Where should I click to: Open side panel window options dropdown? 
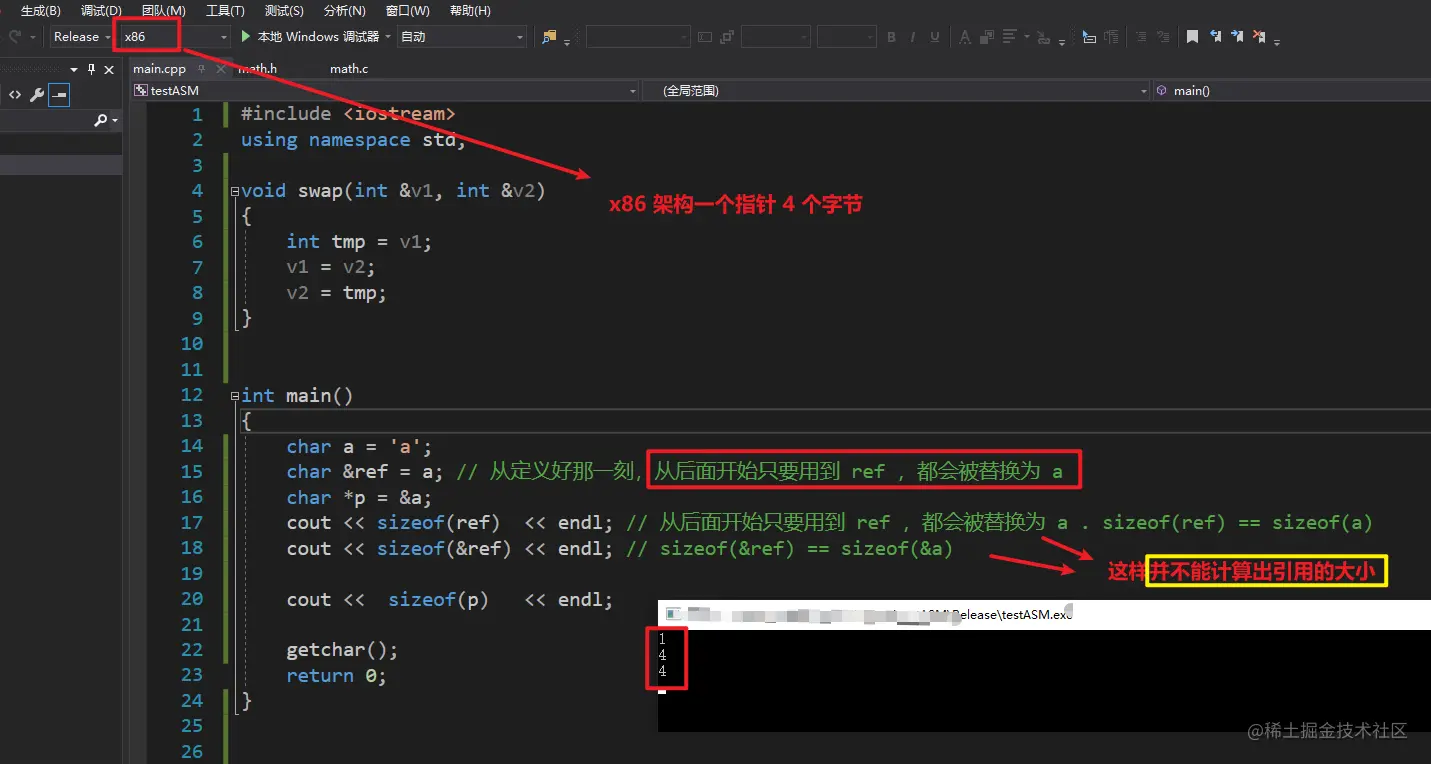tap(74, 69)
